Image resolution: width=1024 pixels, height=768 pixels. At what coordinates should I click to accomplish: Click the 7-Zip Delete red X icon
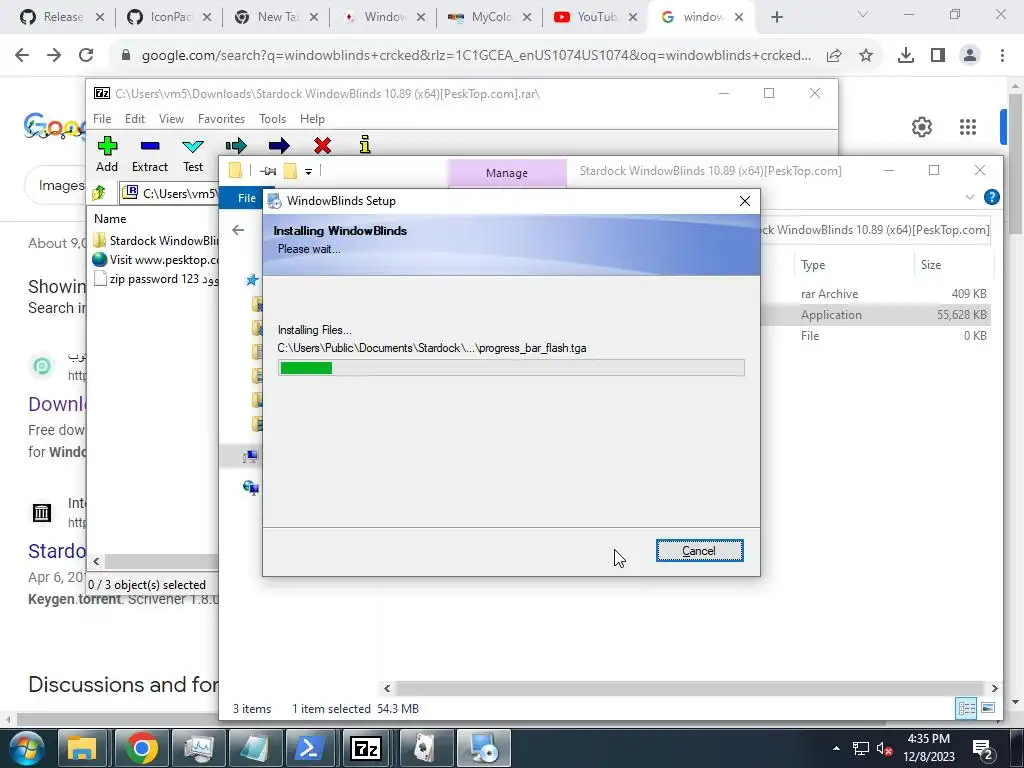tap(322, 145)
